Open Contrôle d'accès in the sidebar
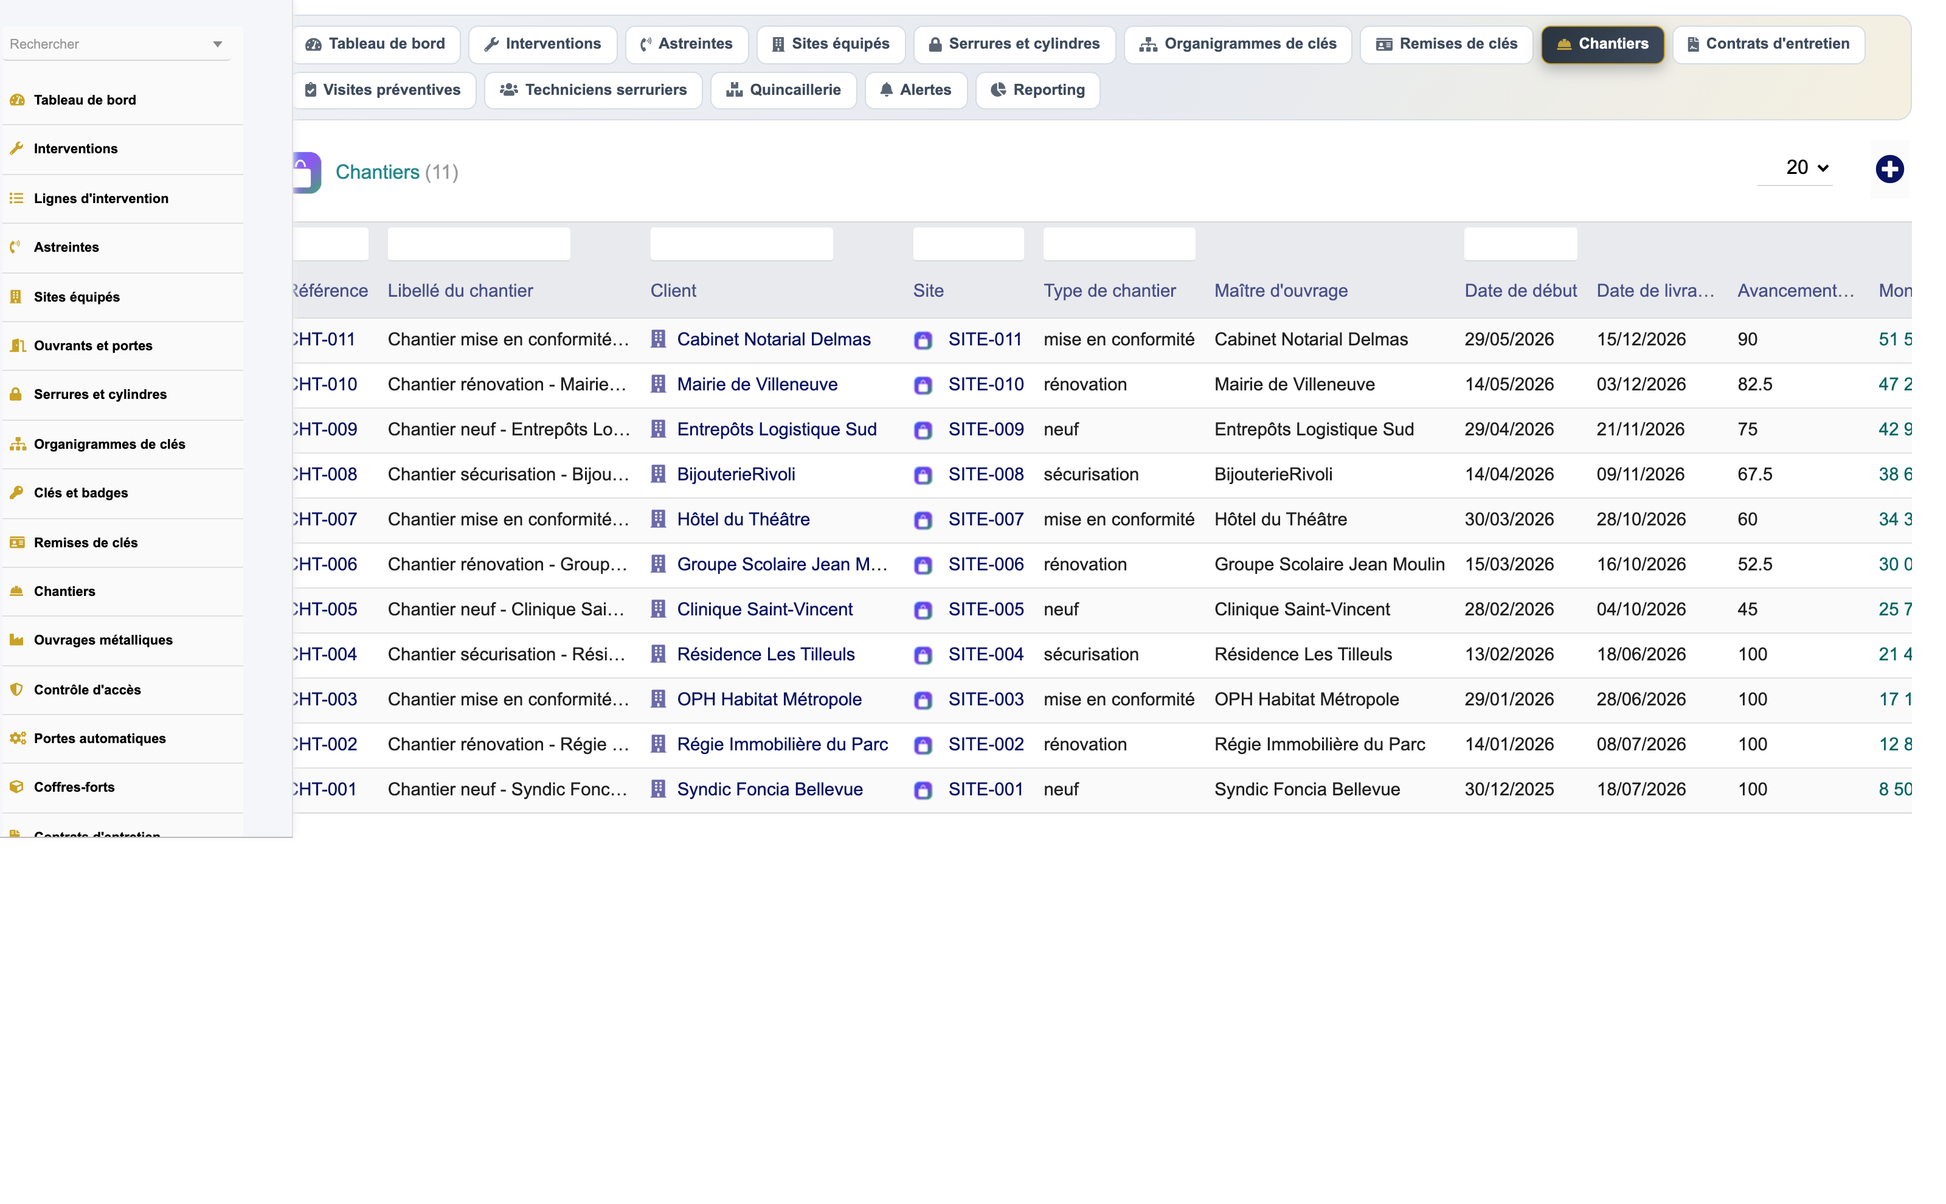 [x=87, y=690]
